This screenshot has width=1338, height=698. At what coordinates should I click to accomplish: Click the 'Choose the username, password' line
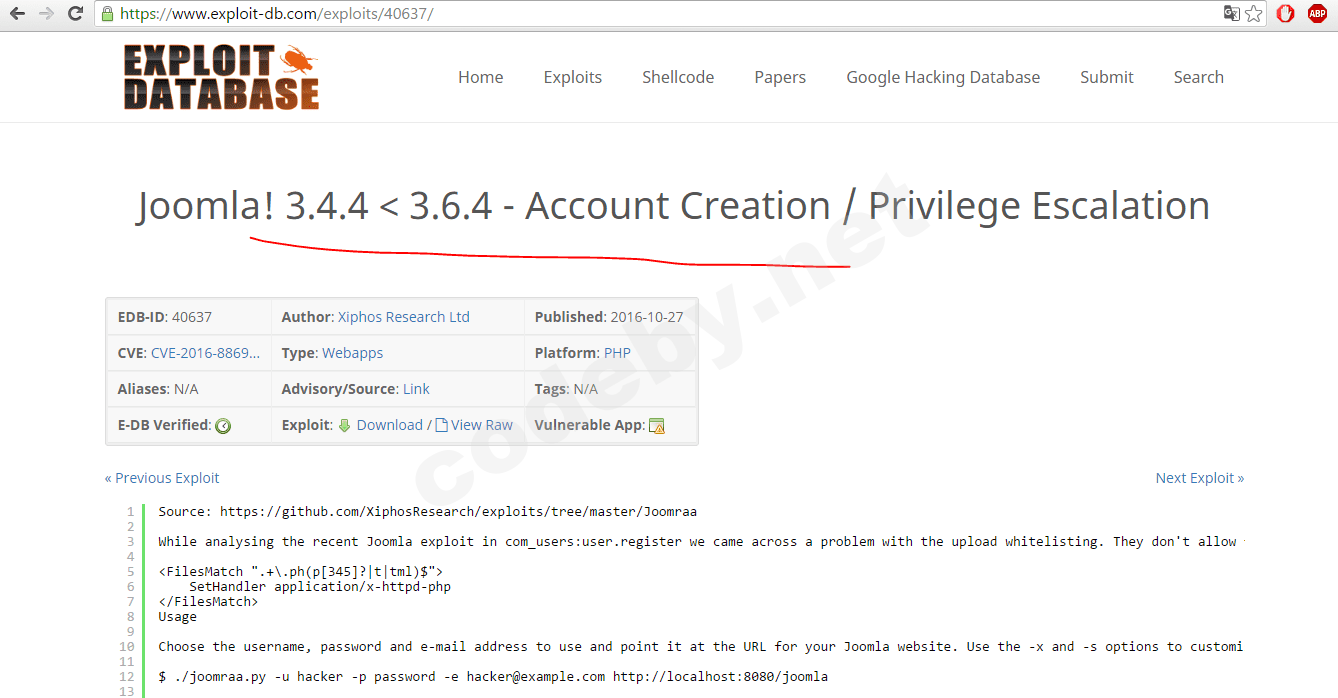(x=700, y=646)
